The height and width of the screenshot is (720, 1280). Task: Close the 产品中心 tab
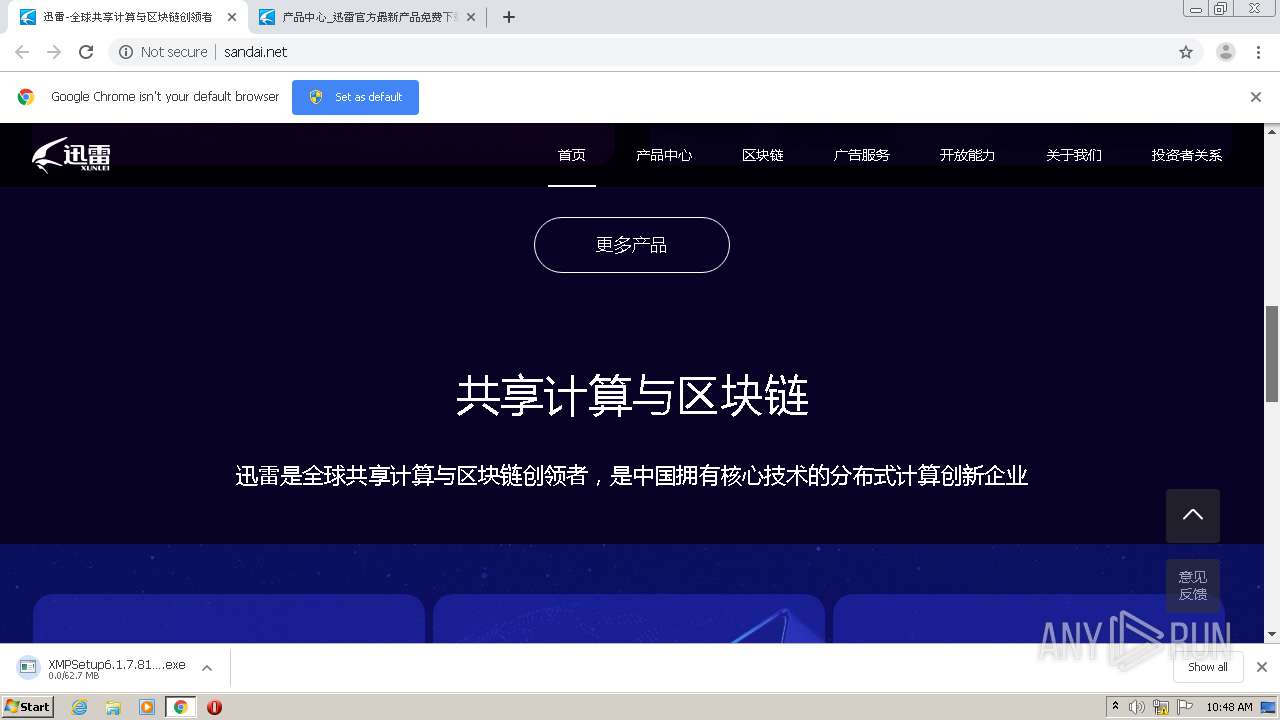(471, 17)
